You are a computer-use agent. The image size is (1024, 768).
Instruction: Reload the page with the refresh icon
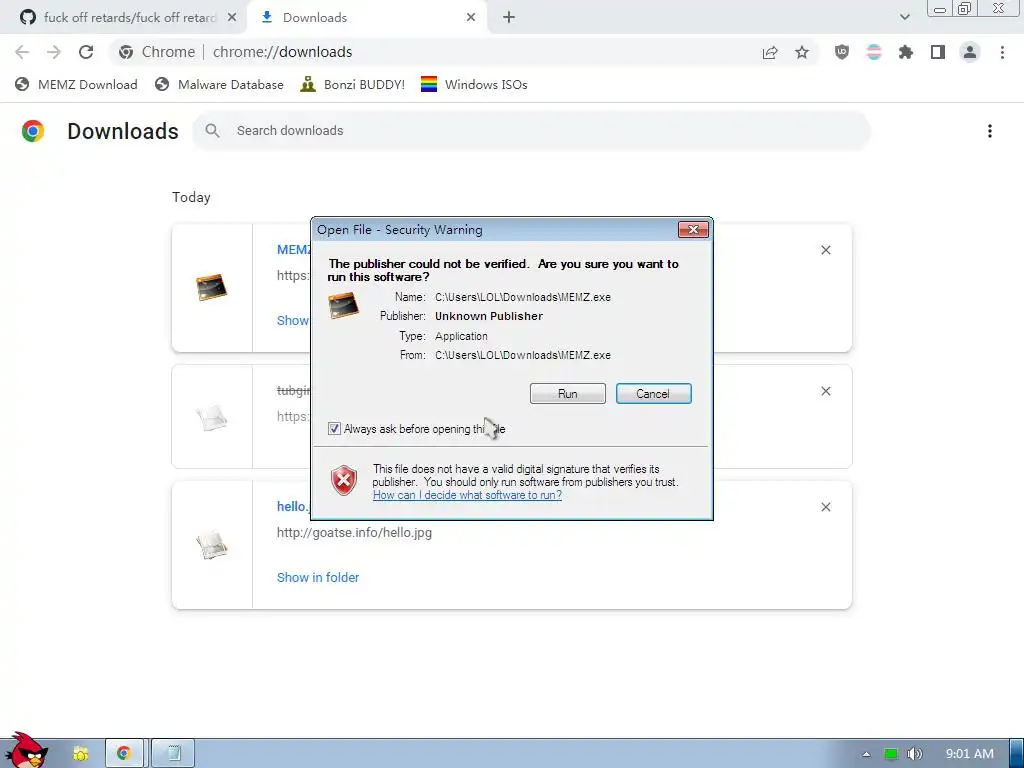point(86,52)
